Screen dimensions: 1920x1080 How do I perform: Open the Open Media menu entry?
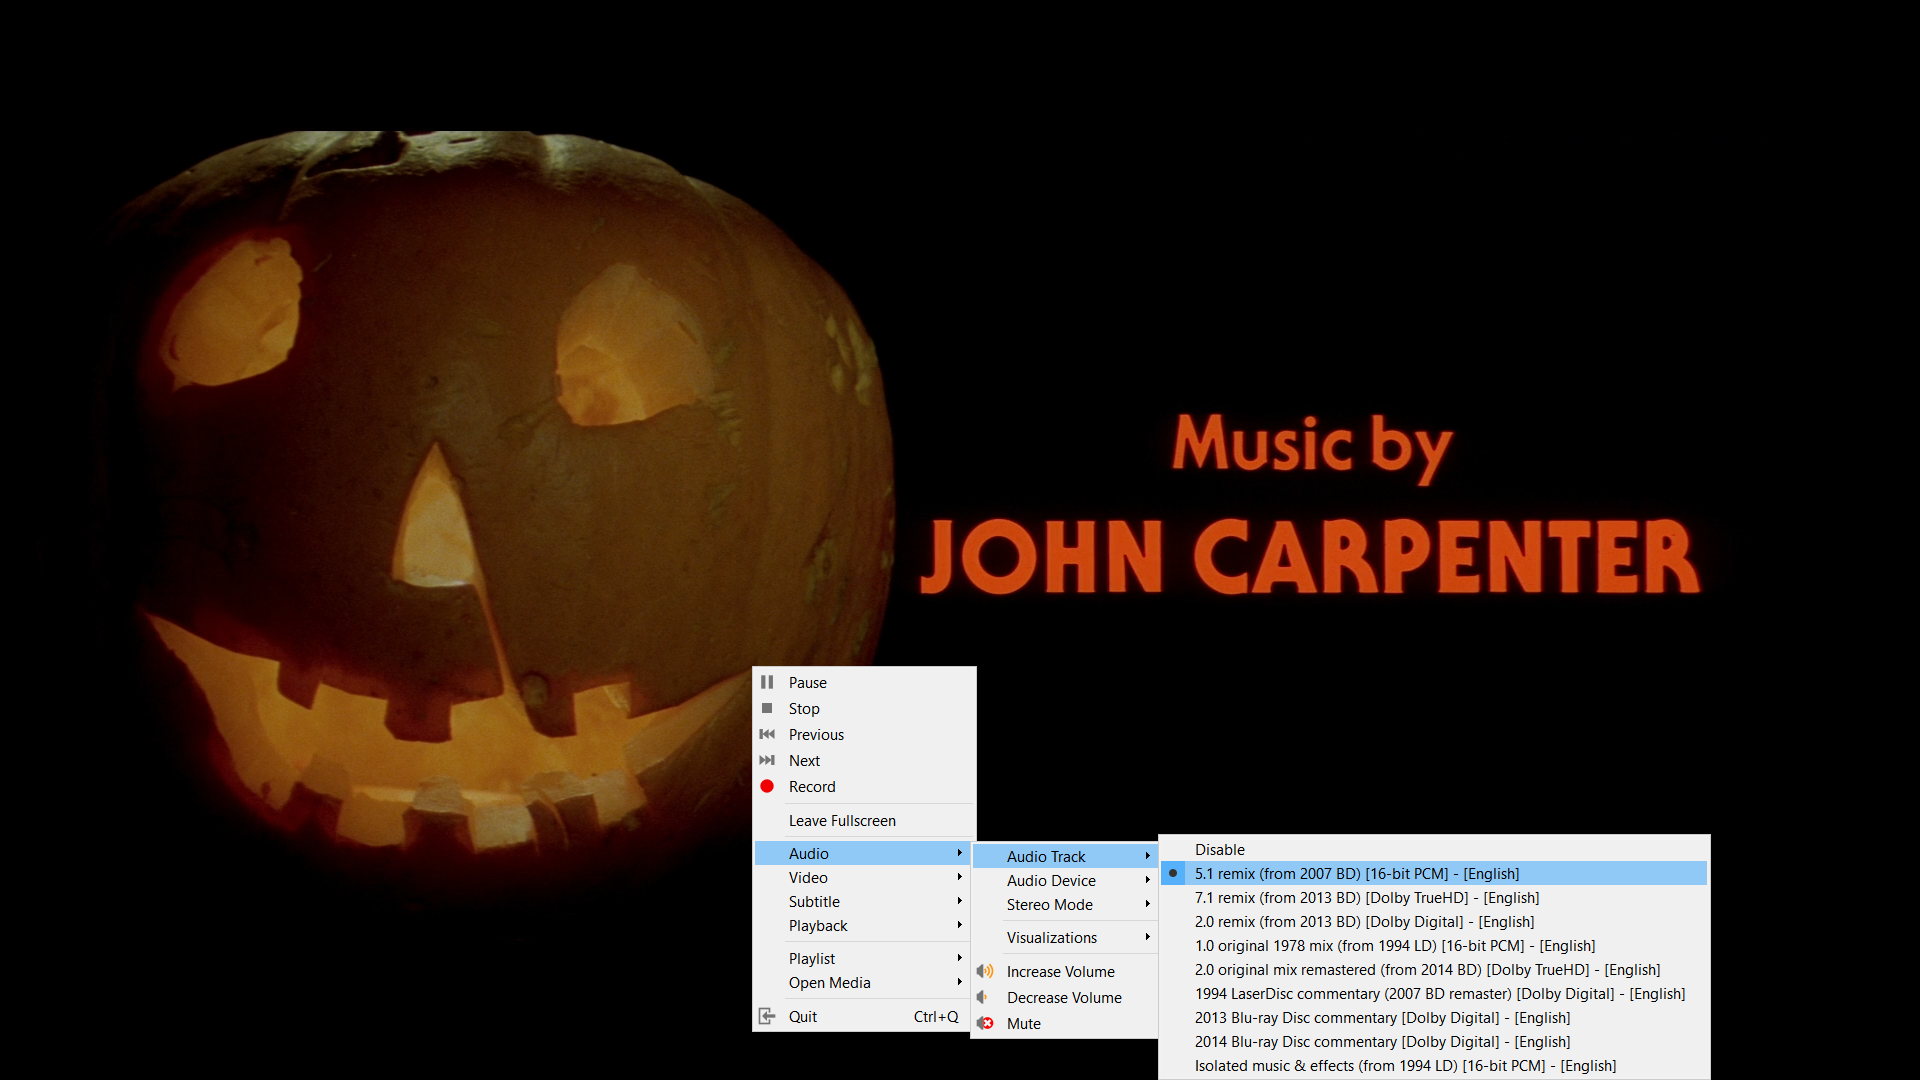pos(864,982)
